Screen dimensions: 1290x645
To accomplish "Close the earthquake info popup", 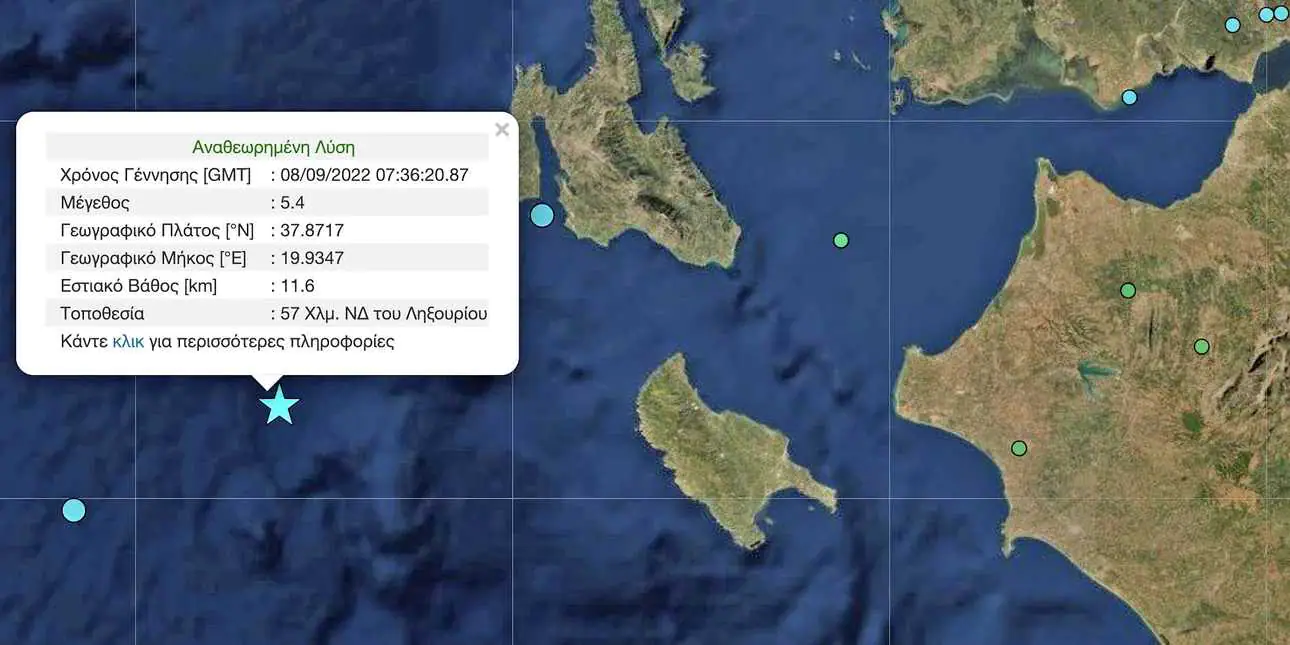I will point(502,130).
